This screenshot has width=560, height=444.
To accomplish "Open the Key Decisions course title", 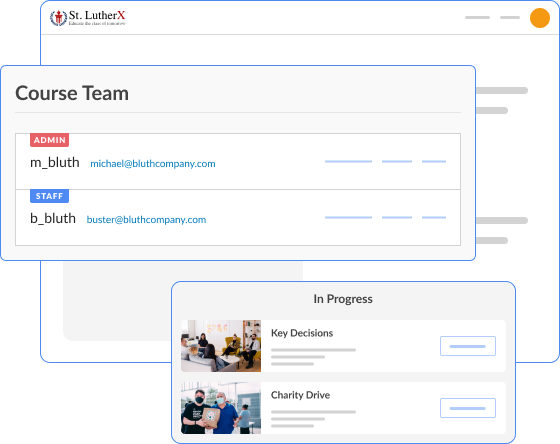I will pos(302,333).
